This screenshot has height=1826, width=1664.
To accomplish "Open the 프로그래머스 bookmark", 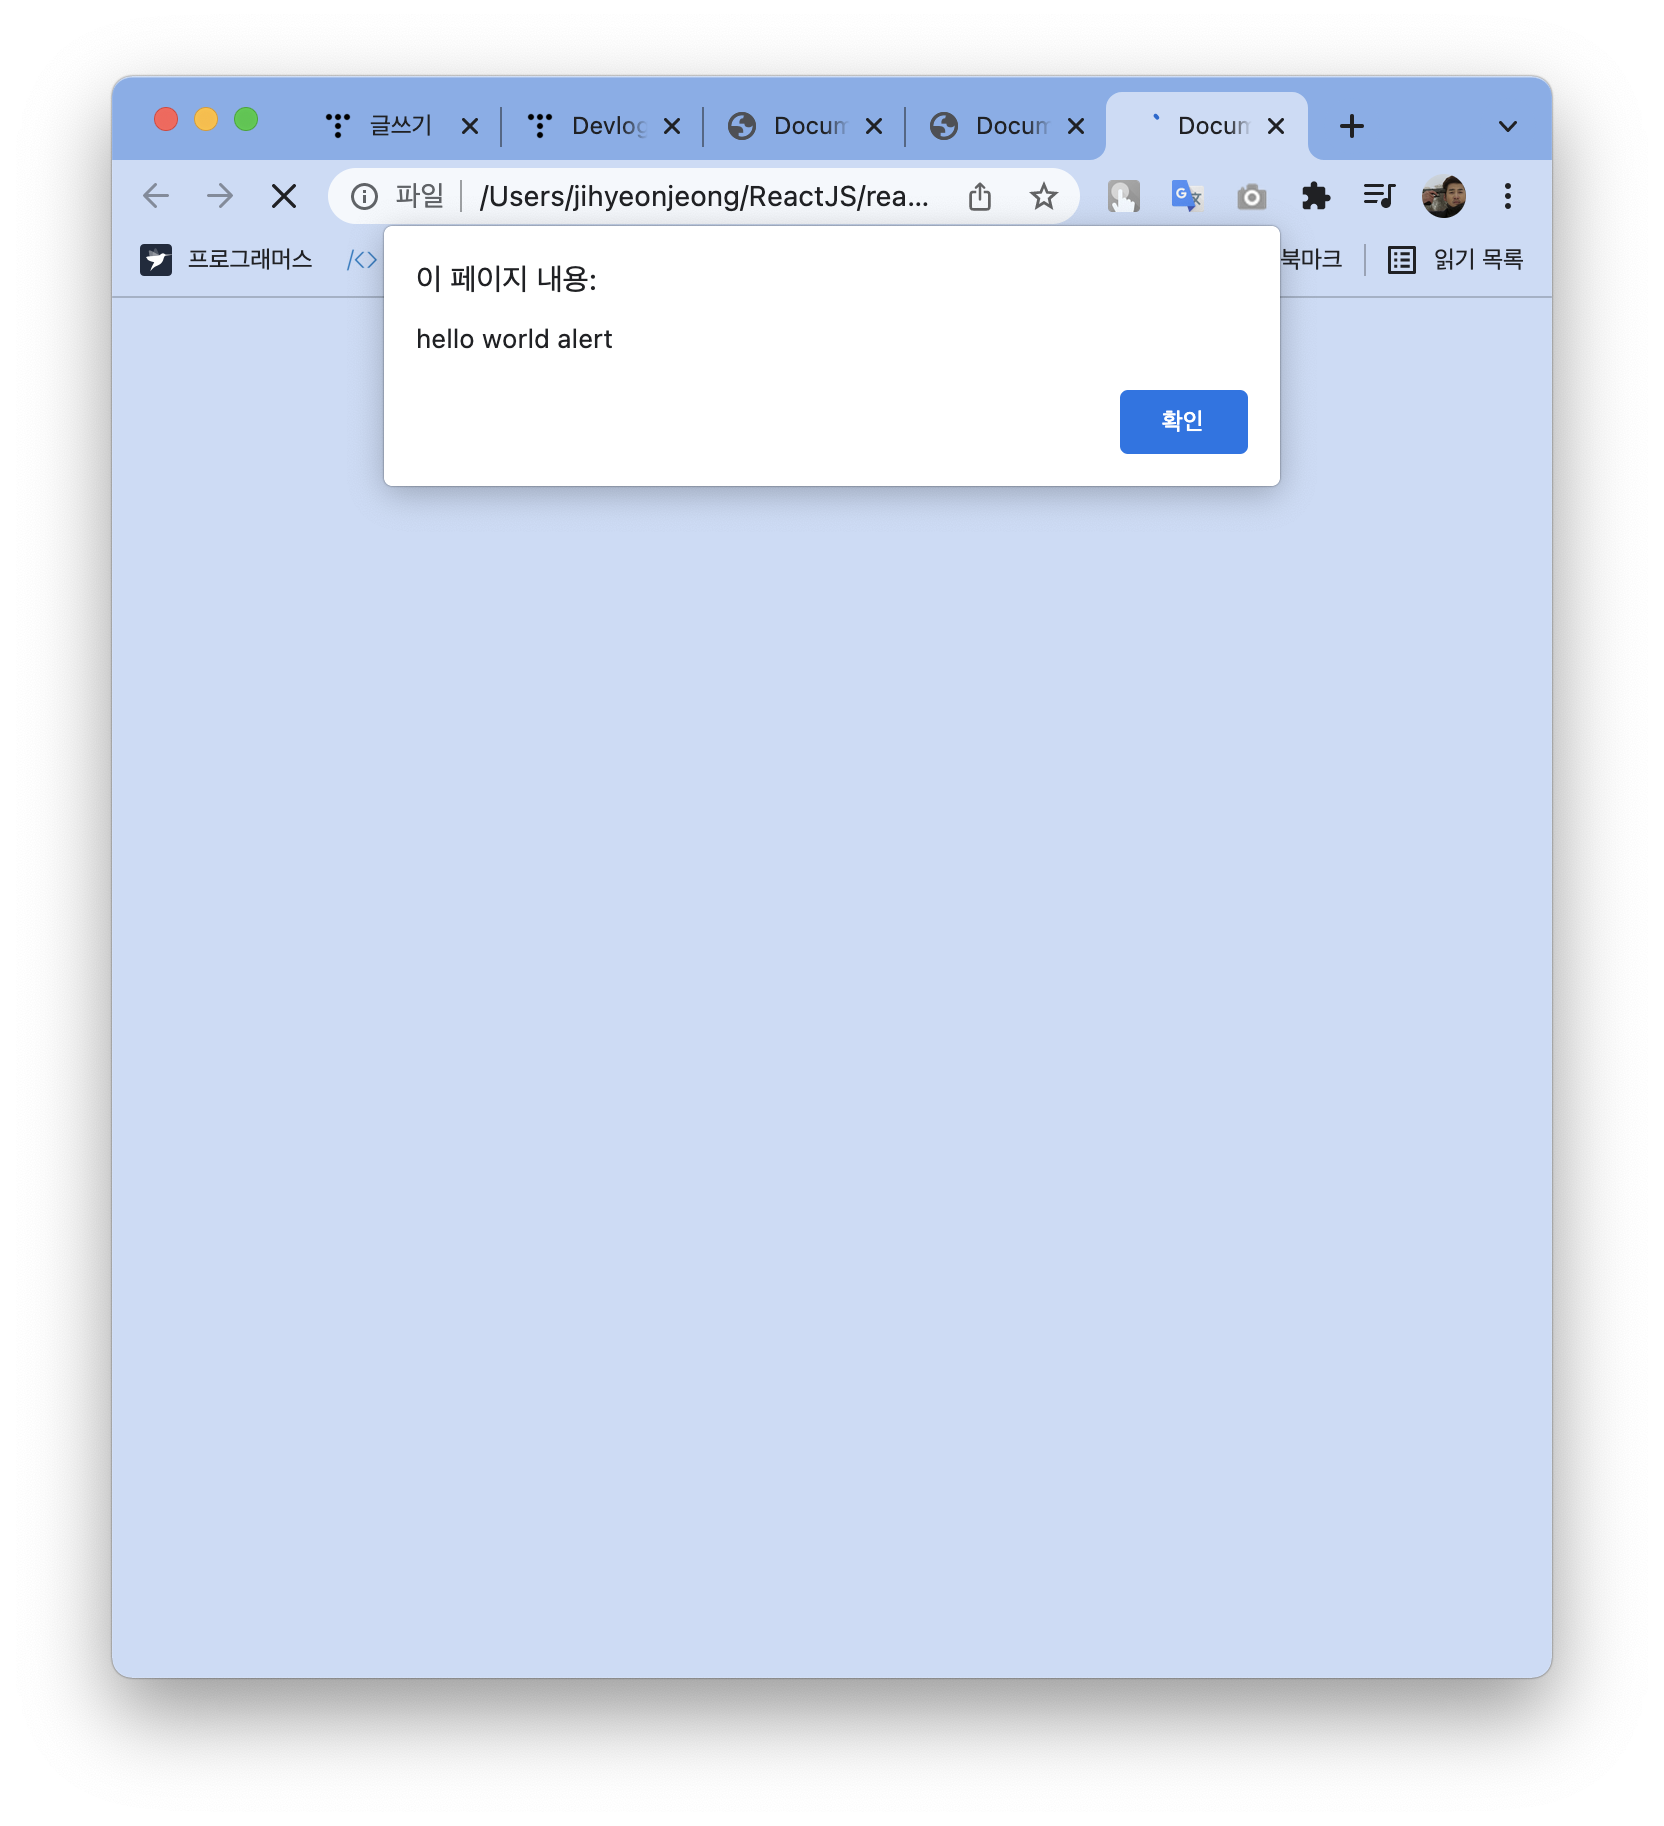I will click(x=226, y=260).
